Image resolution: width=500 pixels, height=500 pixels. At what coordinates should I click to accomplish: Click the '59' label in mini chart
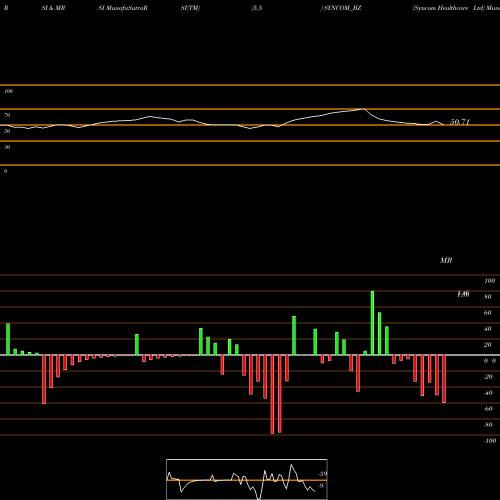point(323,474)
